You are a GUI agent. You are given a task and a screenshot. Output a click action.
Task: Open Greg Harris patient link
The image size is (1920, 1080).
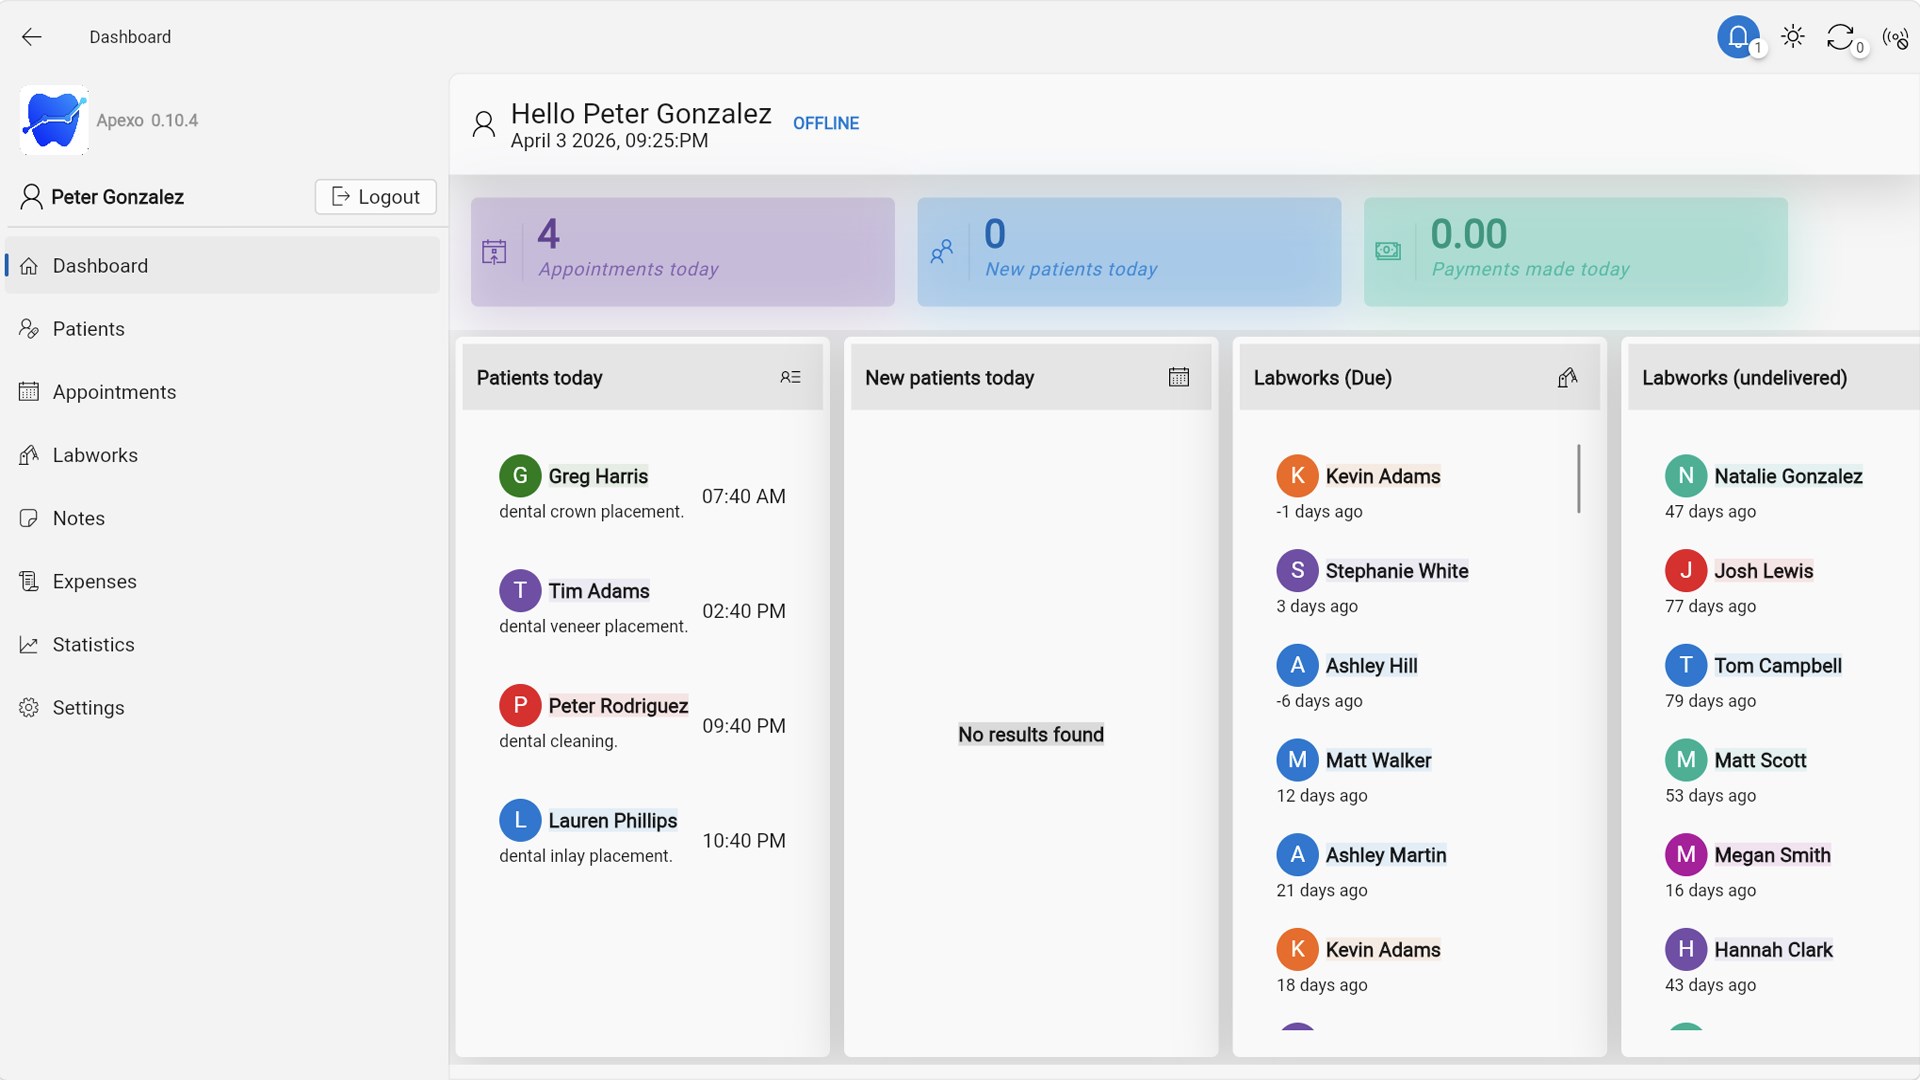point(597,476)
